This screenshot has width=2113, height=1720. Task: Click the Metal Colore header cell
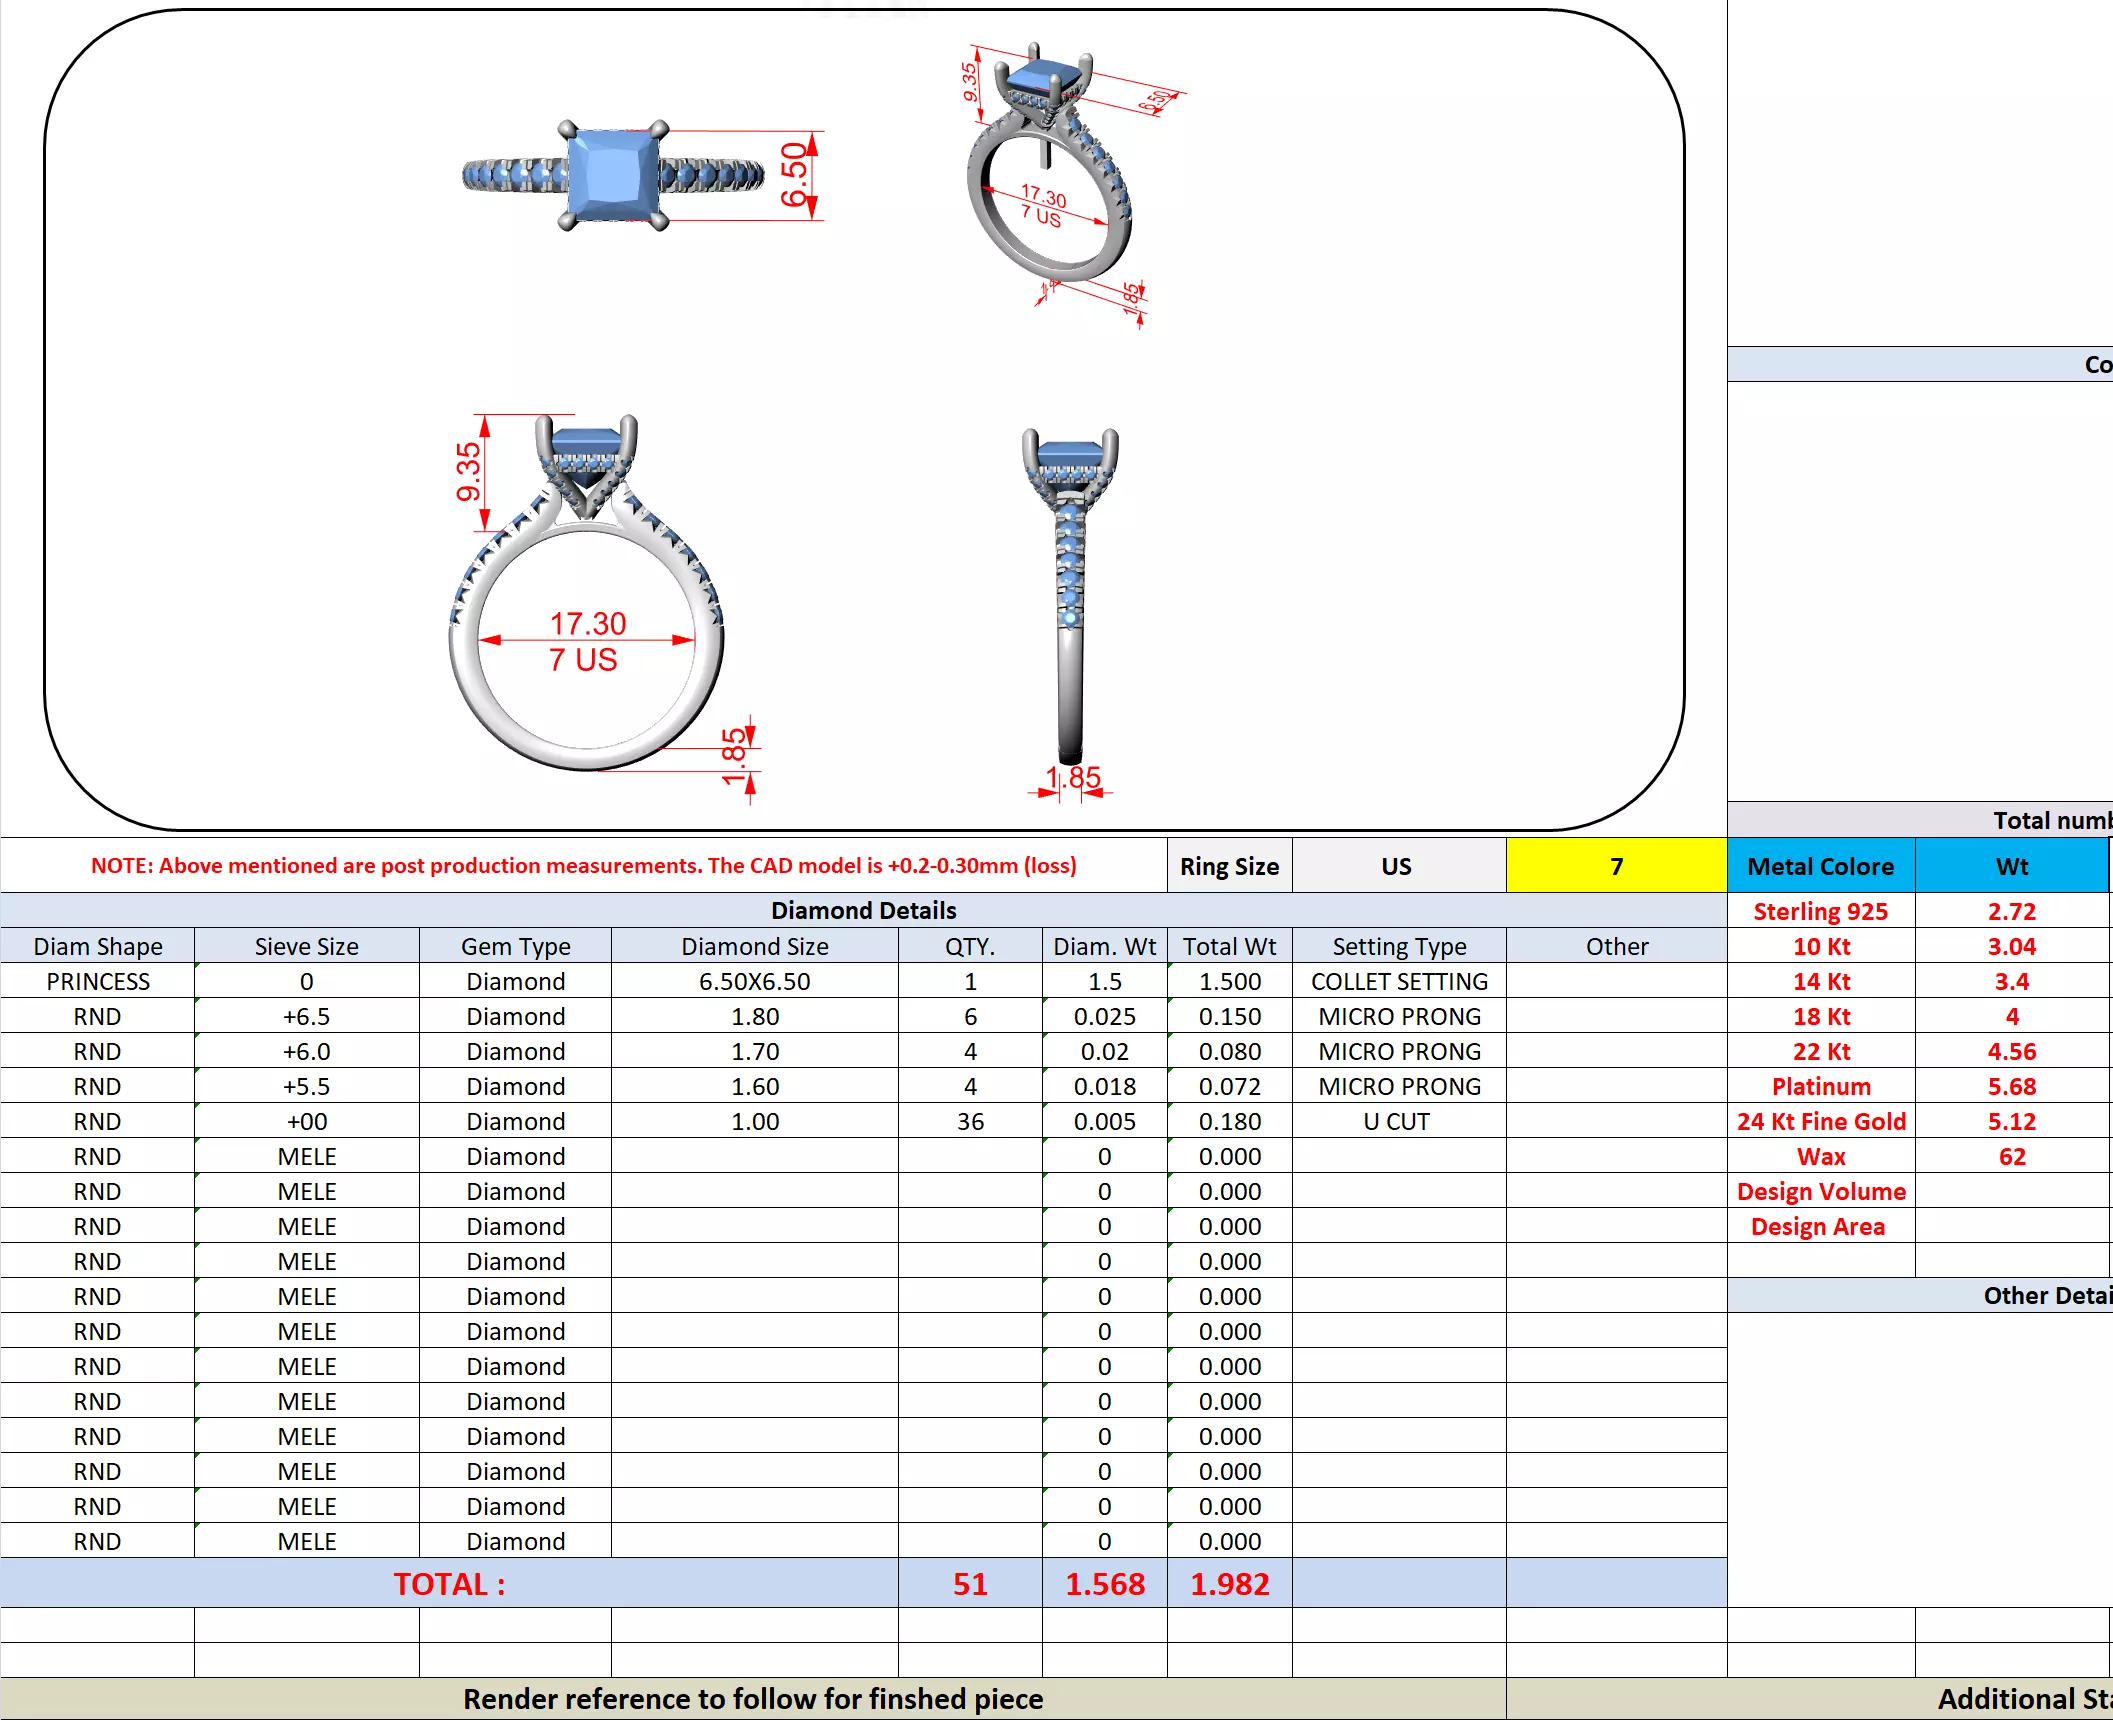(1820, 866)
